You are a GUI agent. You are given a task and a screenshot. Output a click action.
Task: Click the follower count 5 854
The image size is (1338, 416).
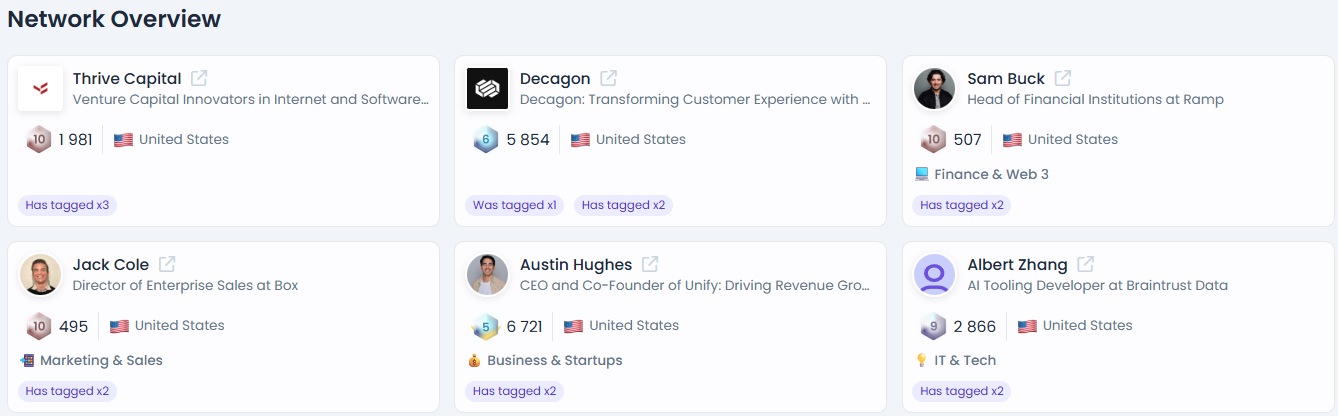pos(528,140)
